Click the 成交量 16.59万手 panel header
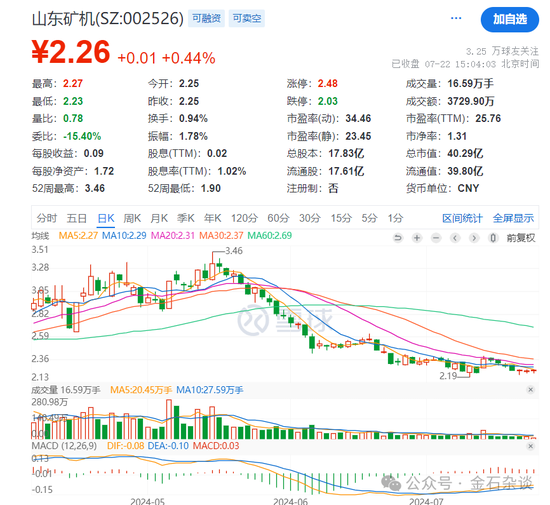Image resolution: width=550 pixels, height=505 pixels. [x=66, y=390]
